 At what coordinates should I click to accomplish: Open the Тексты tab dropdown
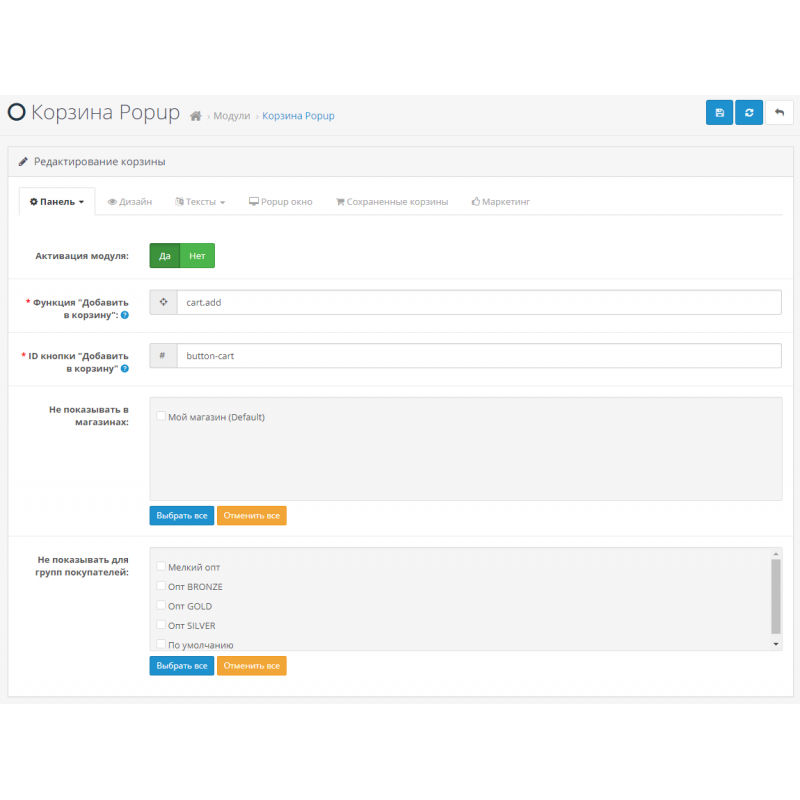200,202
